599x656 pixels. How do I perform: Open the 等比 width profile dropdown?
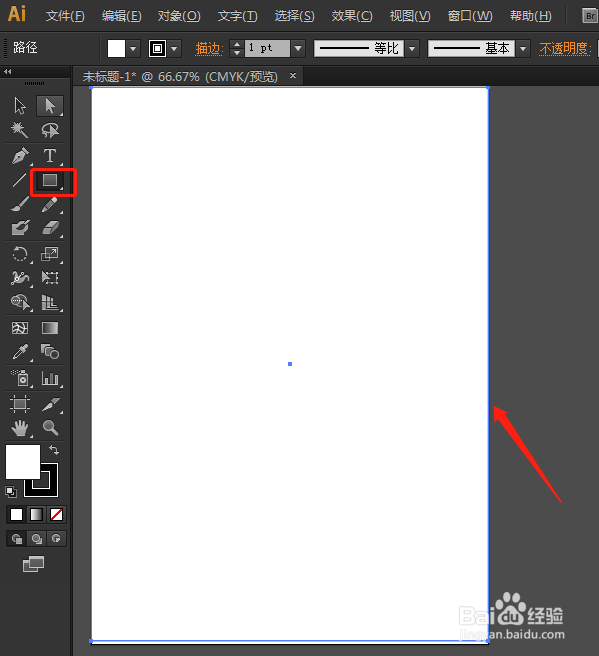click(x=412, y=49)
